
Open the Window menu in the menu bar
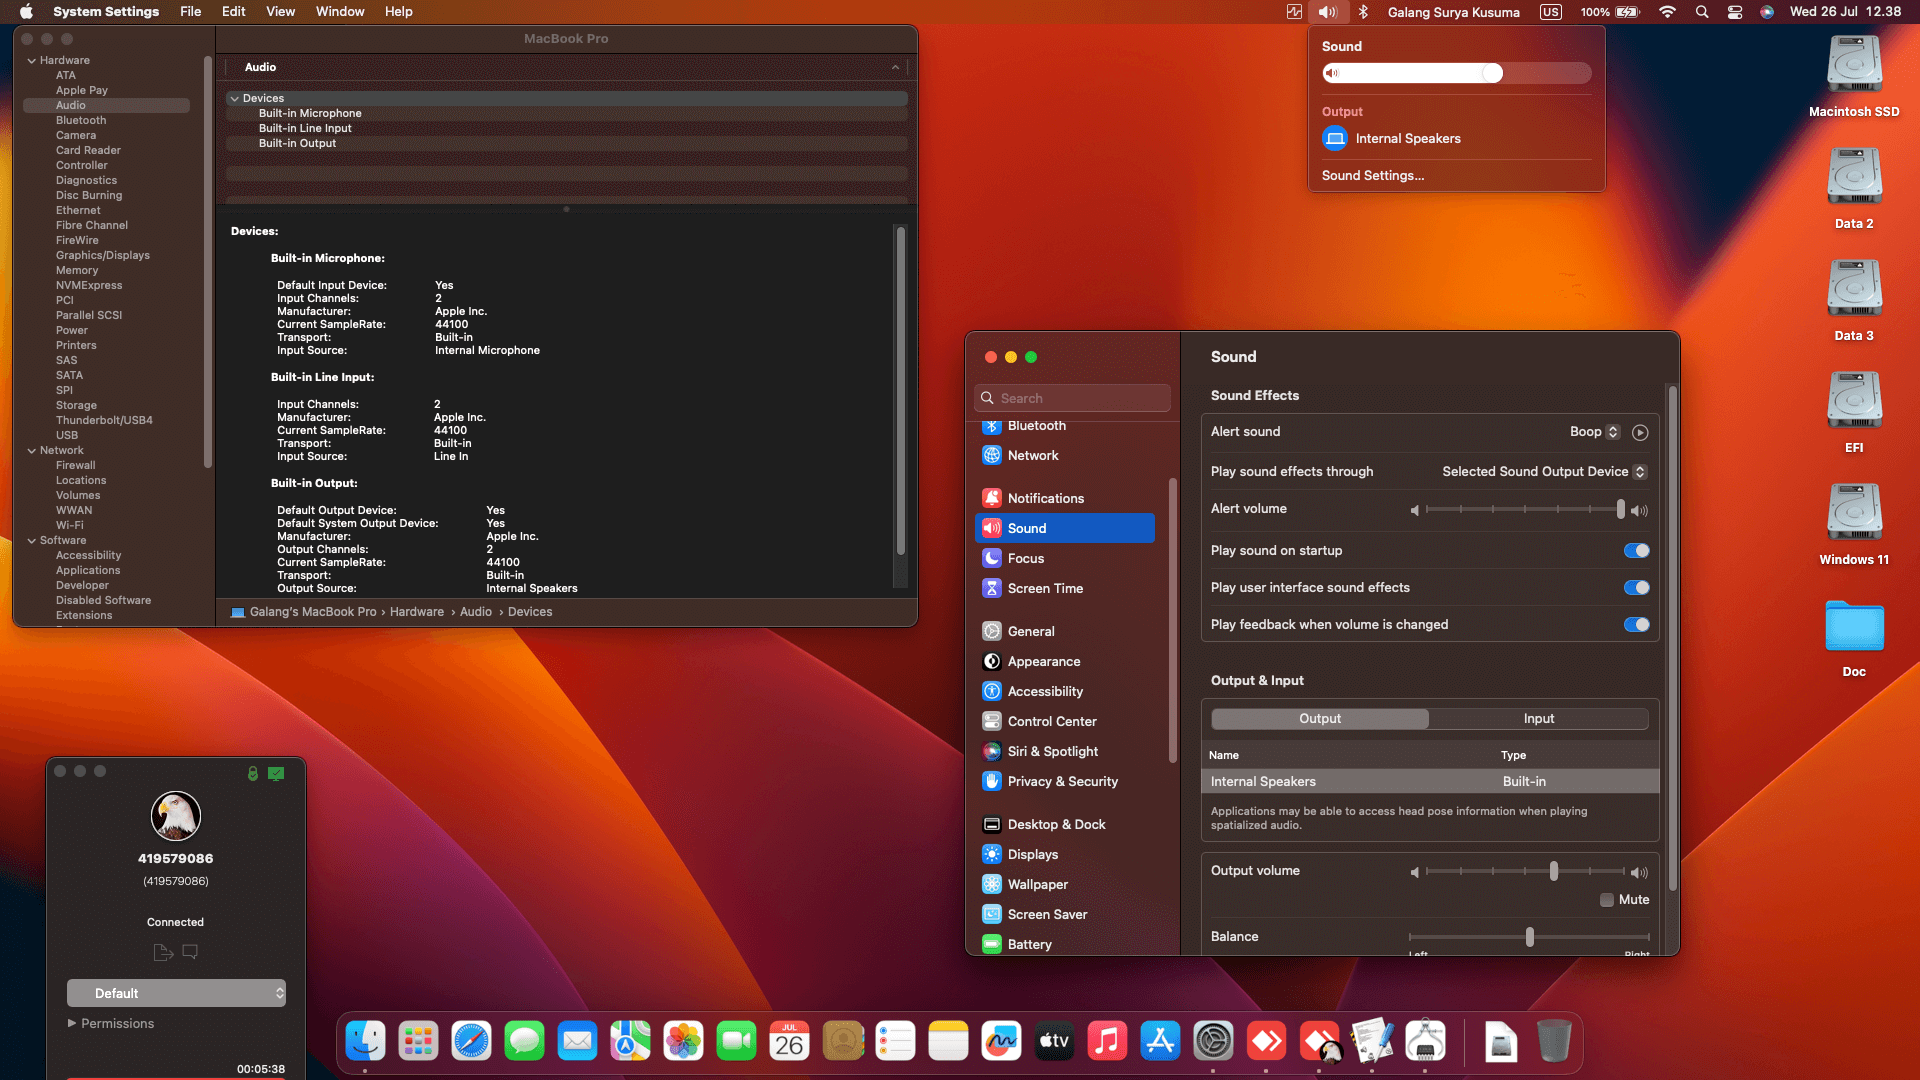click(x=339, y=11)
